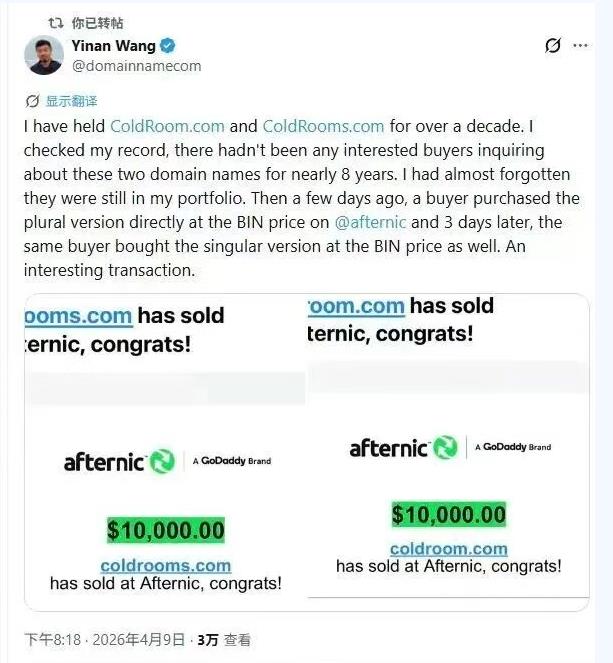
Task: Open the Grok icon on the post
Action: click(551, 46)
